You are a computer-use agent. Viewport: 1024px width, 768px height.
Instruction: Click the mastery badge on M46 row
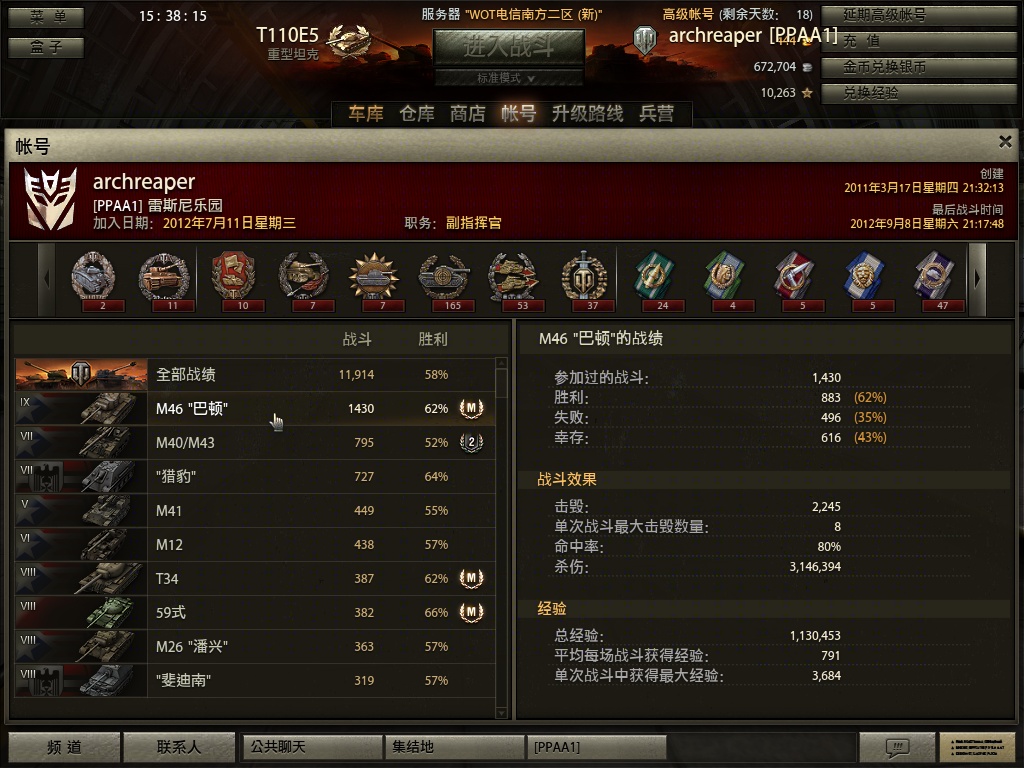point(472,409)
